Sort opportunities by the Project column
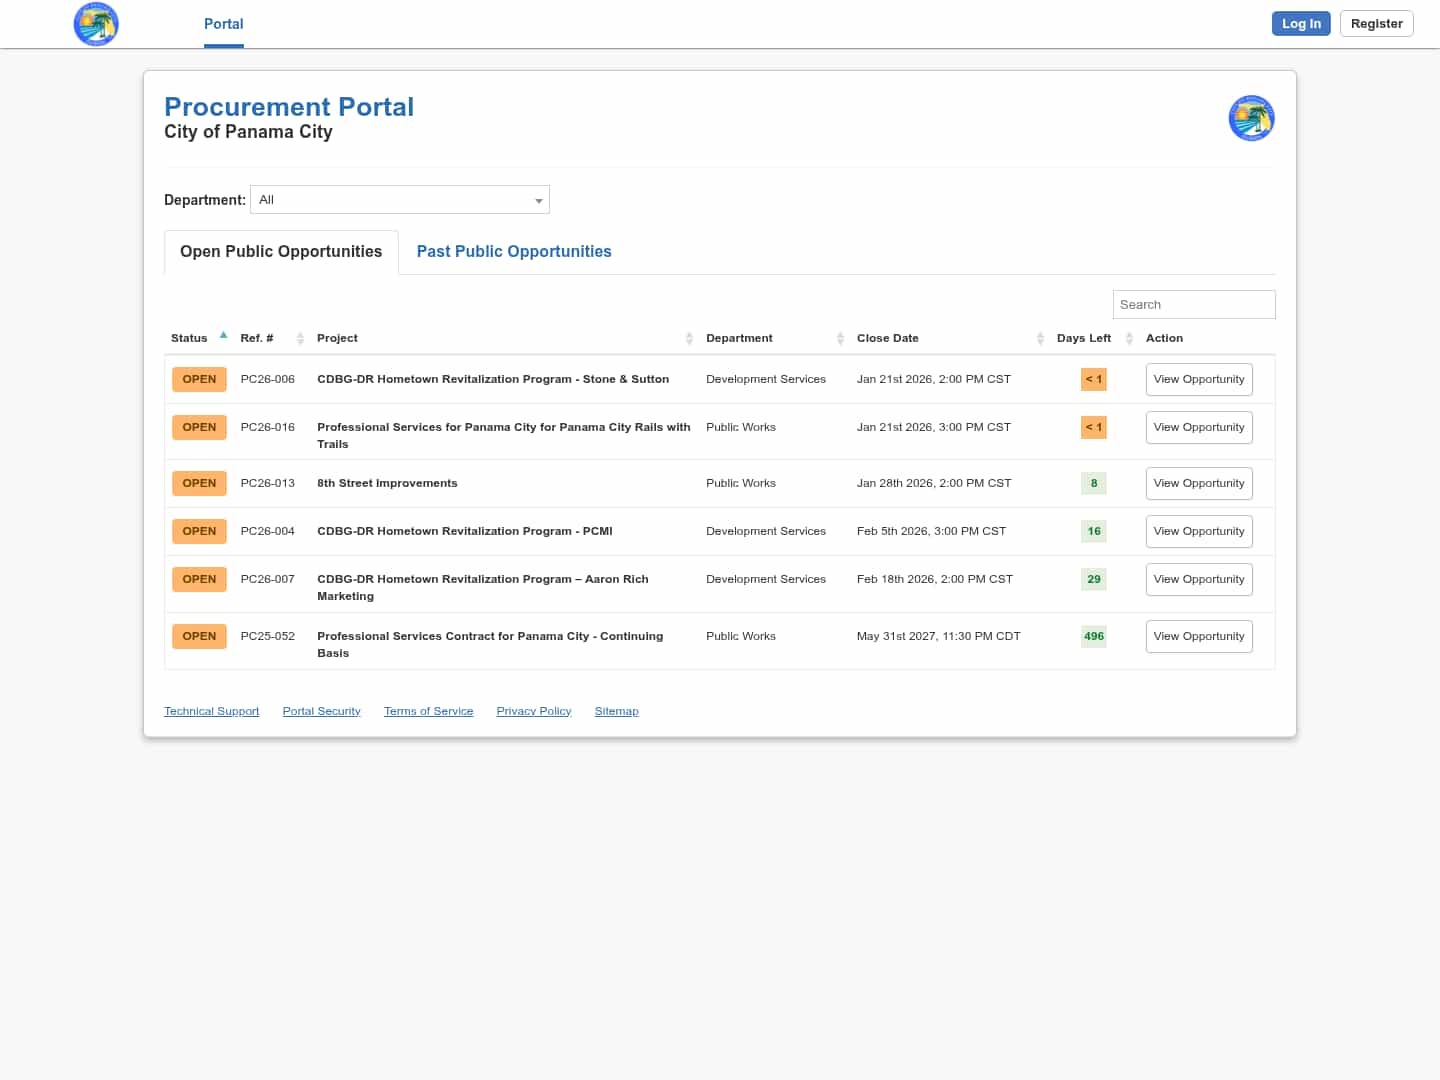Image resolution: width=1440 pixels, height=1080 pixels. point(688,339)
